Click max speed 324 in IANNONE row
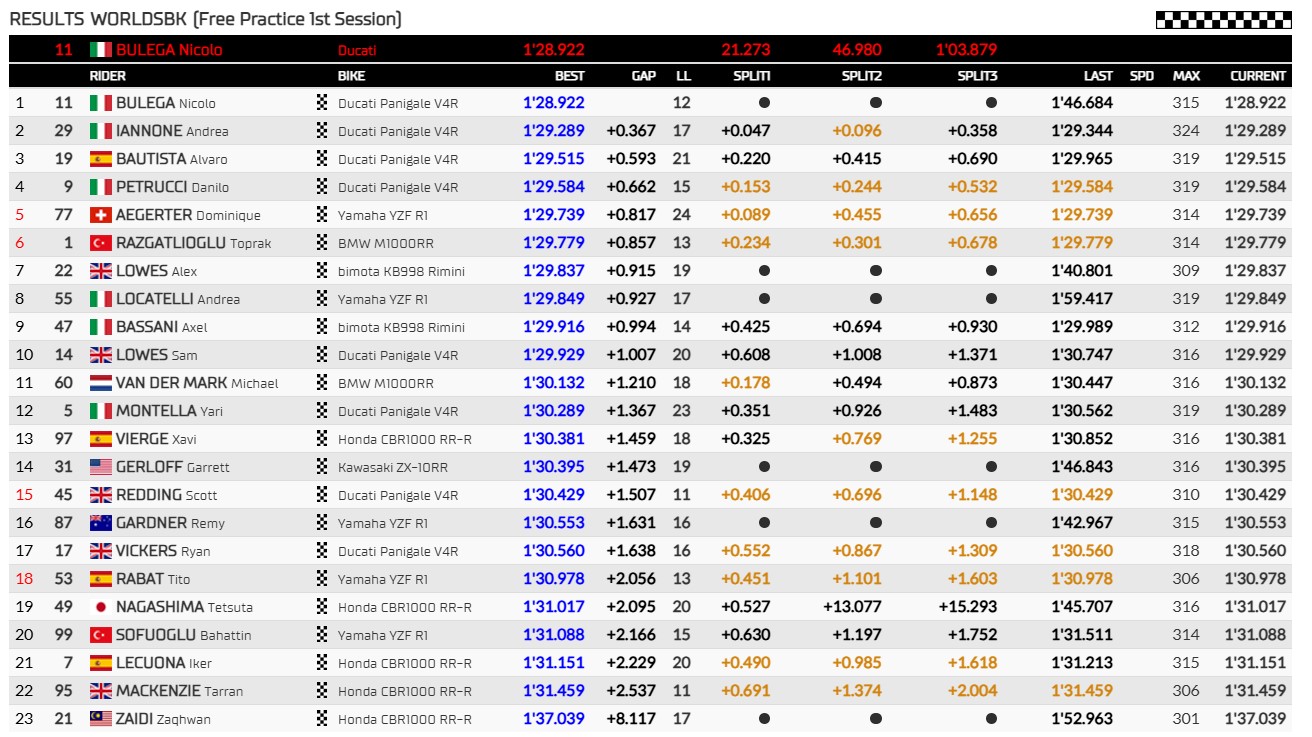This screenshot has height=737, width=1312. (1186, 131)
